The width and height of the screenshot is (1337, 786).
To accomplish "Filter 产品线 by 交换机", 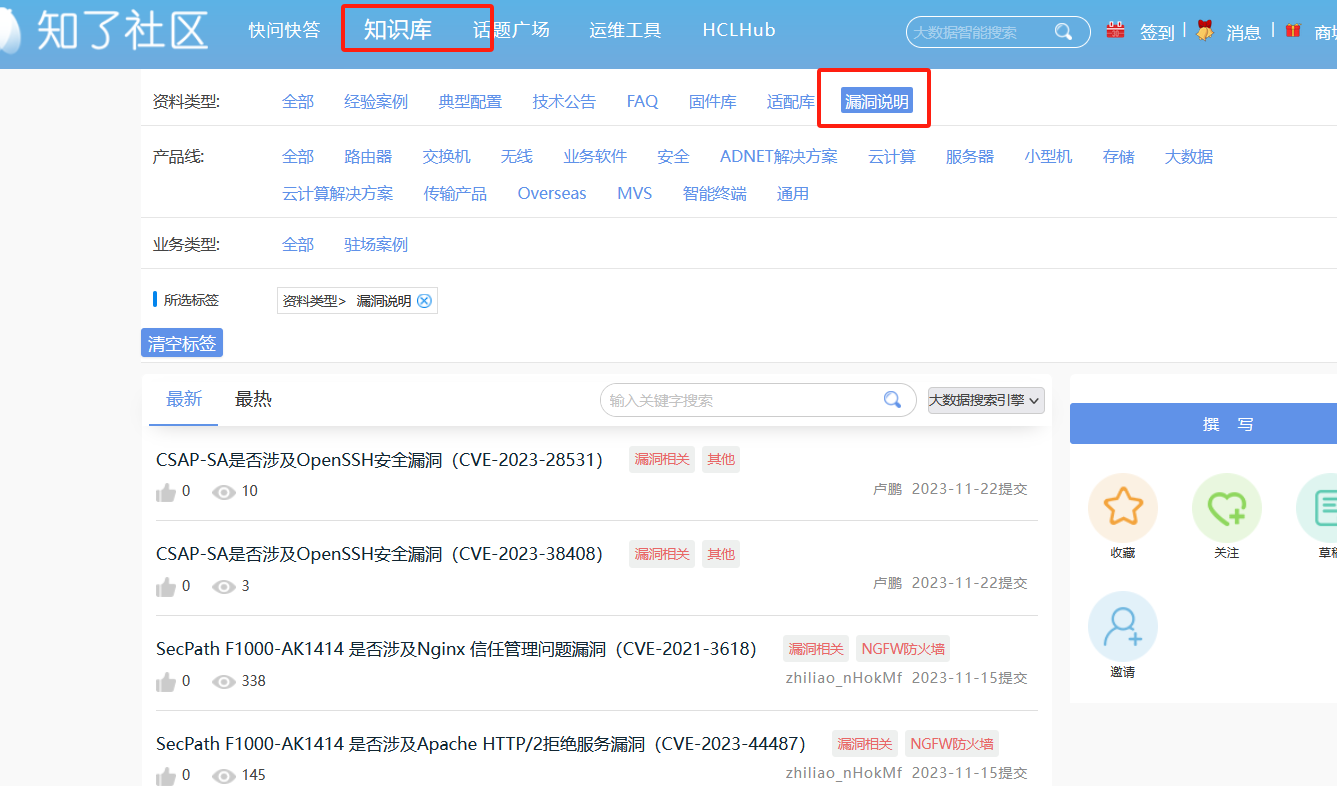I will [x=446, y=156].
